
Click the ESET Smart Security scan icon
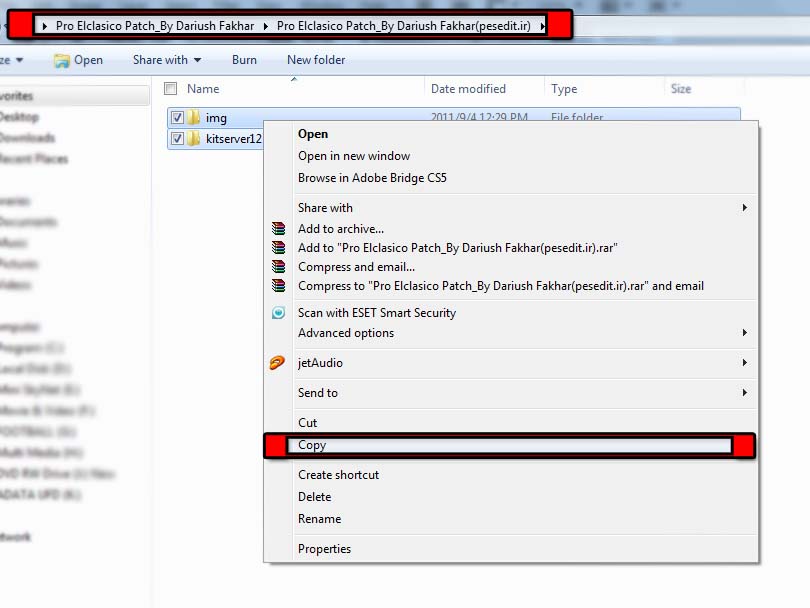[x=278, y=313]
